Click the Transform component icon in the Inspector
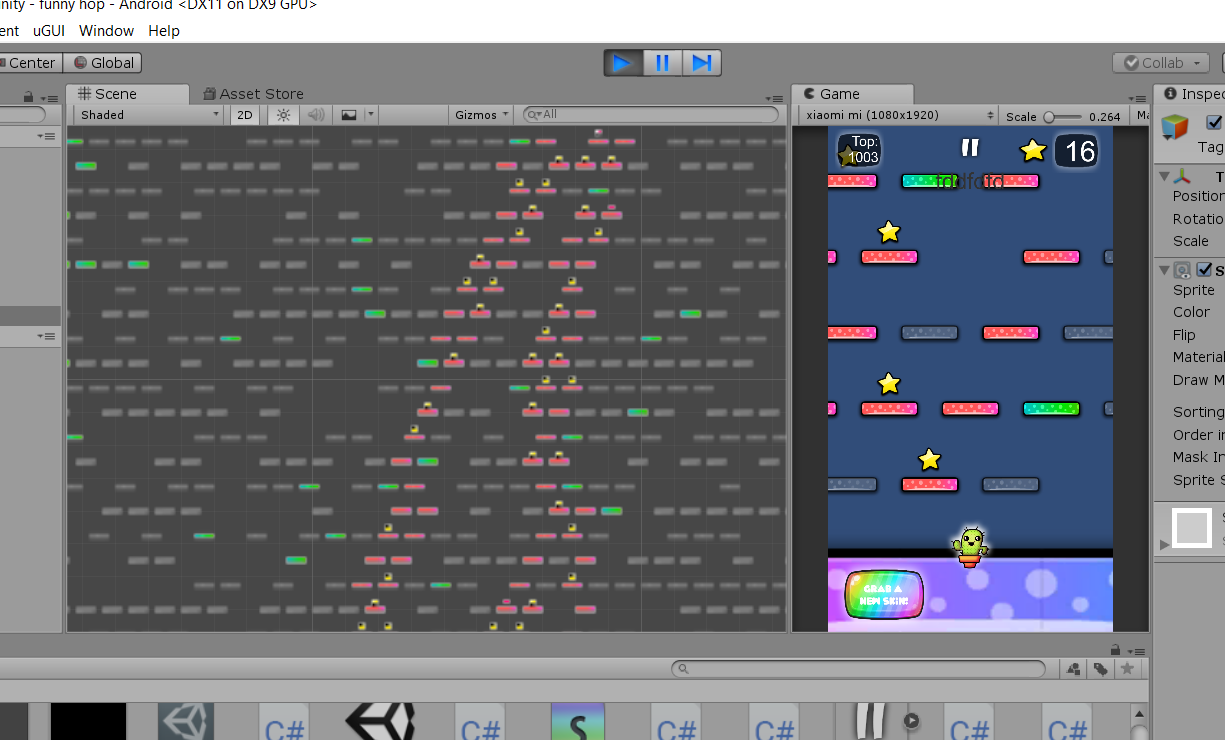This screenshot has height=740, width=1225. tap(1180, 178)
